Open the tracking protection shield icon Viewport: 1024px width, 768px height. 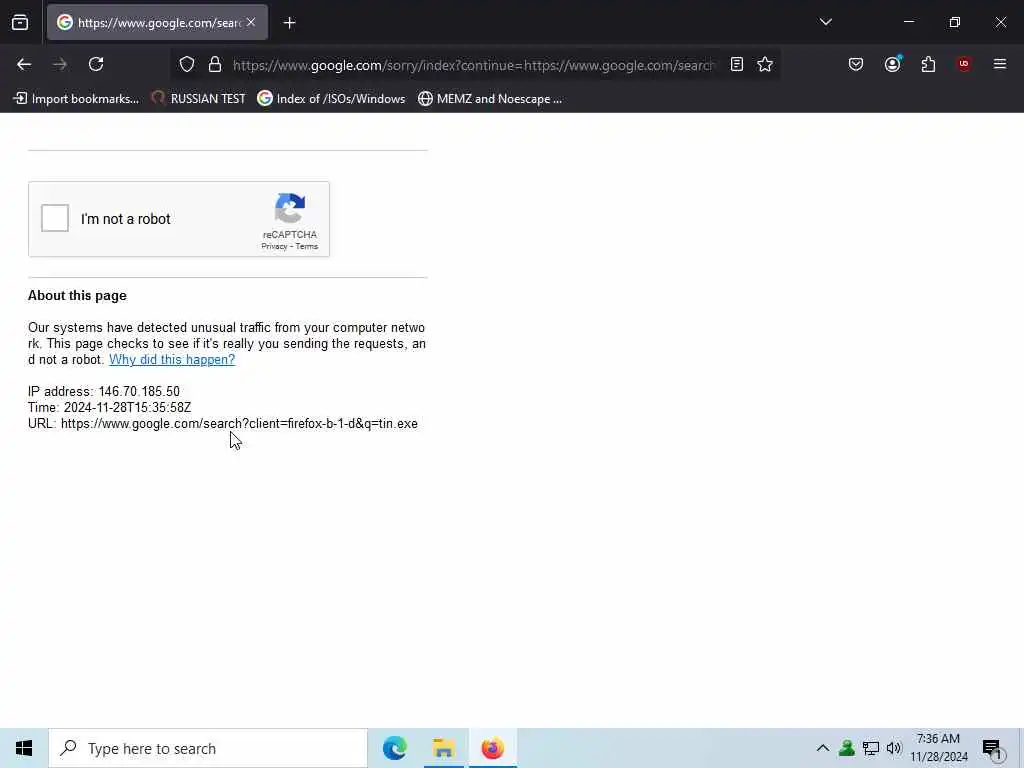187,64
